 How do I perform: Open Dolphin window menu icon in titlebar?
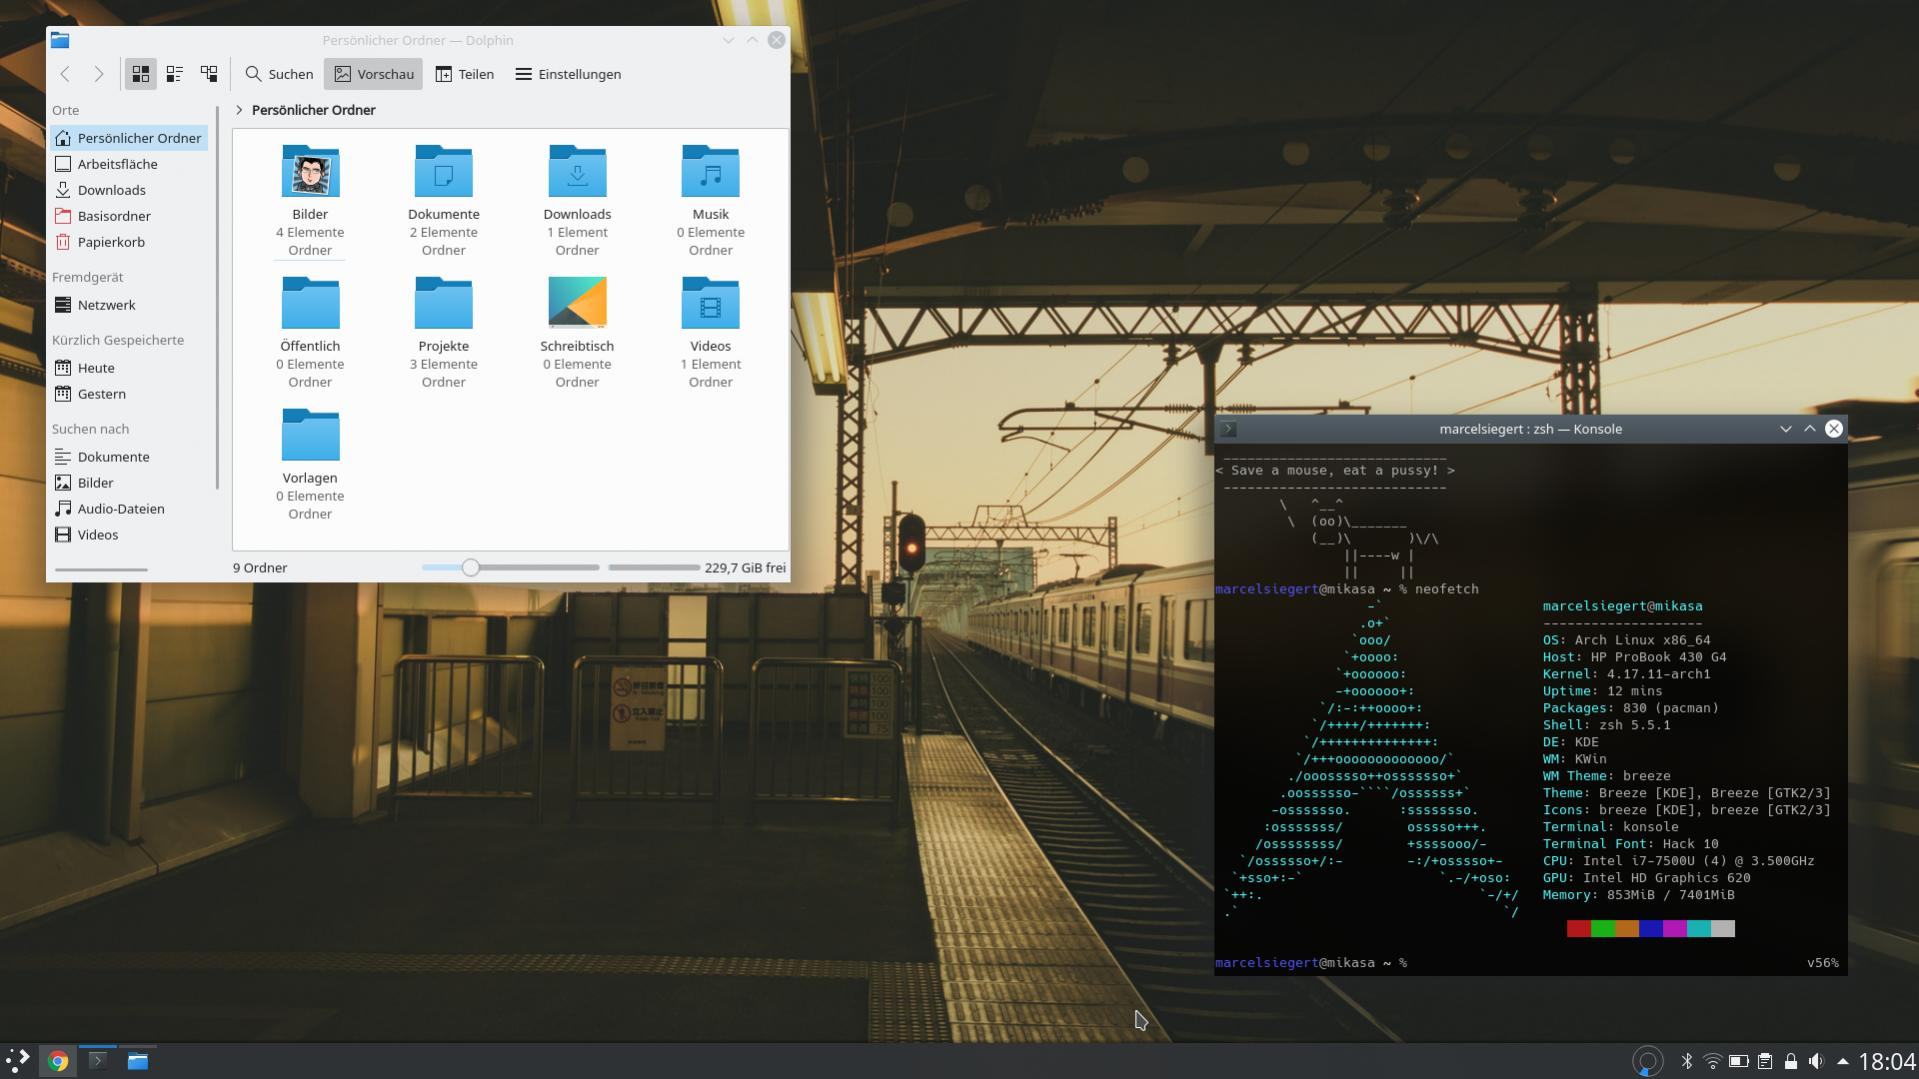coord(60,40)
